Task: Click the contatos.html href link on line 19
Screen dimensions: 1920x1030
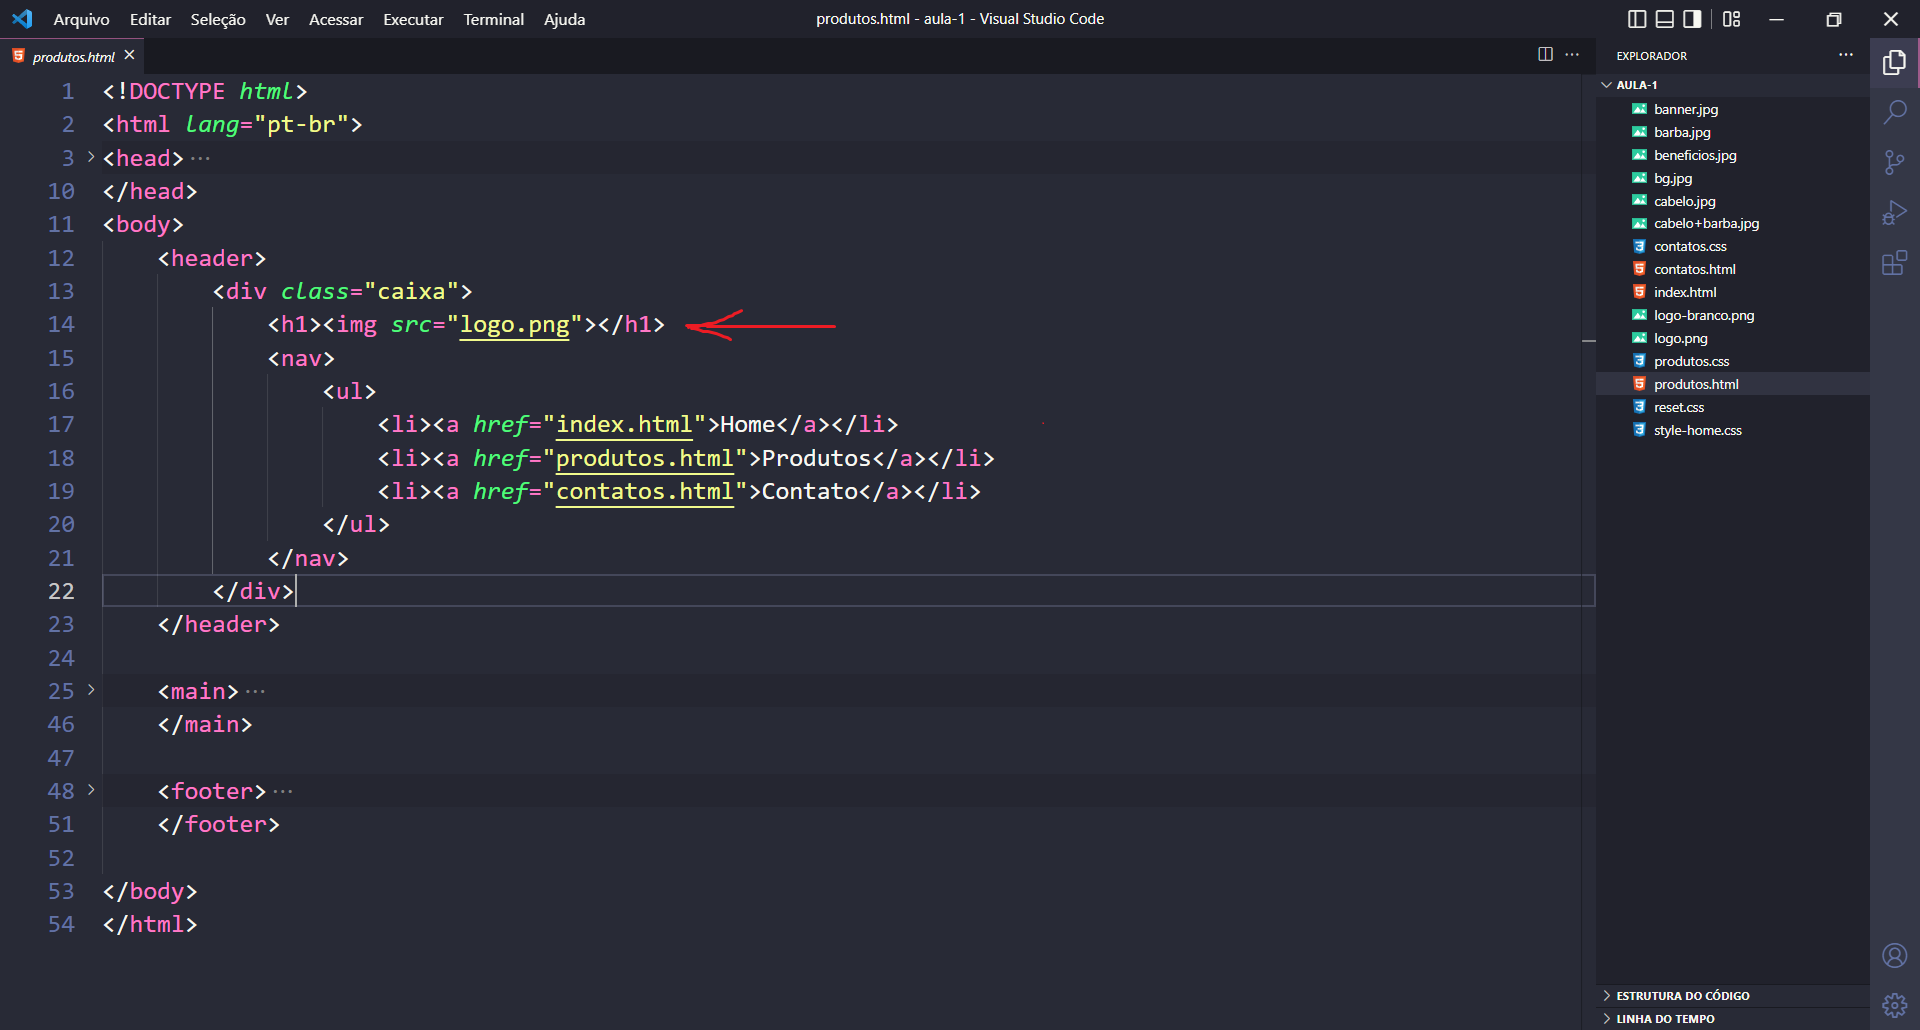Action: (645, 492)
